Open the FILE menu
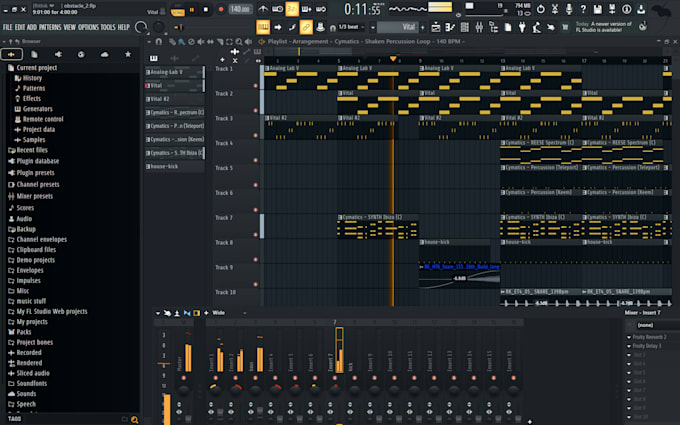 7,27
